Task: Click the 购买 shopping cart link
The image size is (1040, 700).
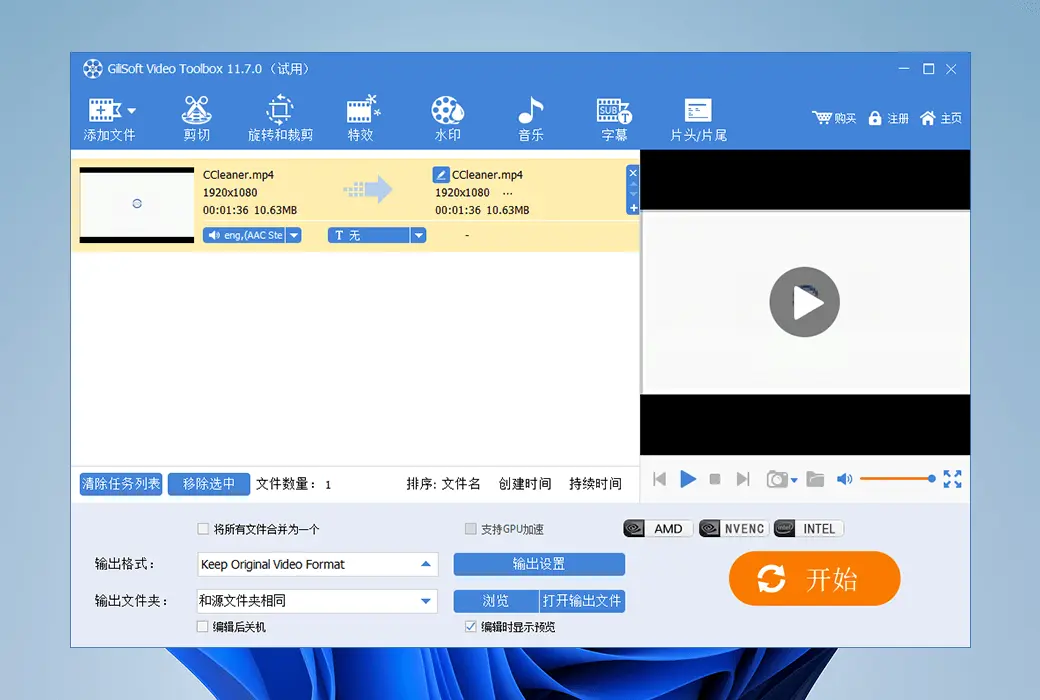Action: coord(834,118)
